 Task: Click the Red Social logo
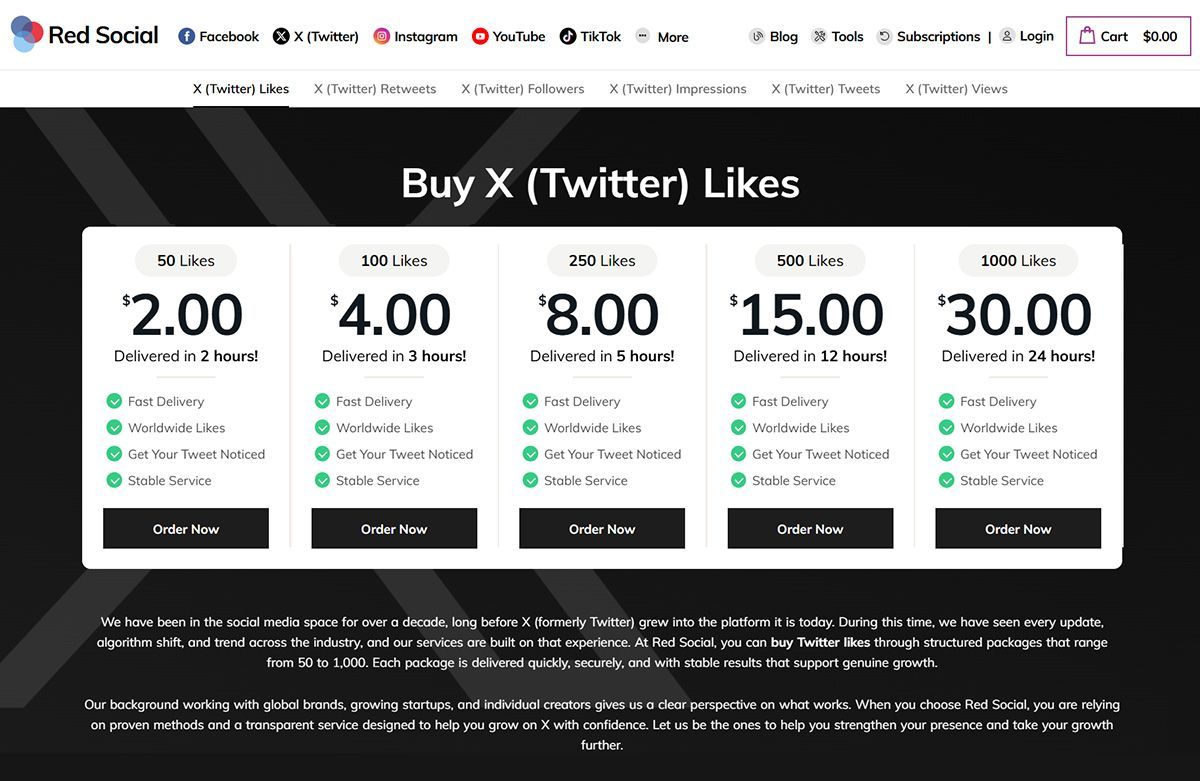[x=84, y=35]
